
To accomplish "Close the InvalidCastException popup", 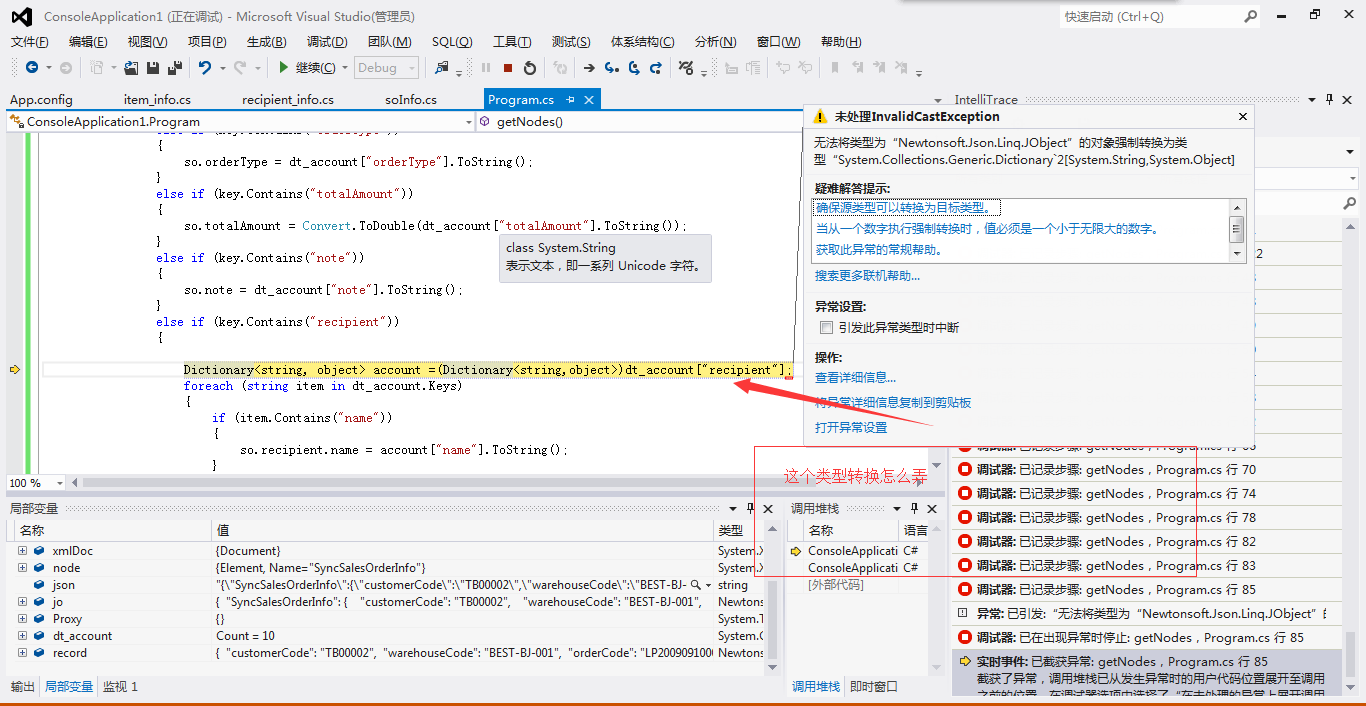I will [1243, 116].
